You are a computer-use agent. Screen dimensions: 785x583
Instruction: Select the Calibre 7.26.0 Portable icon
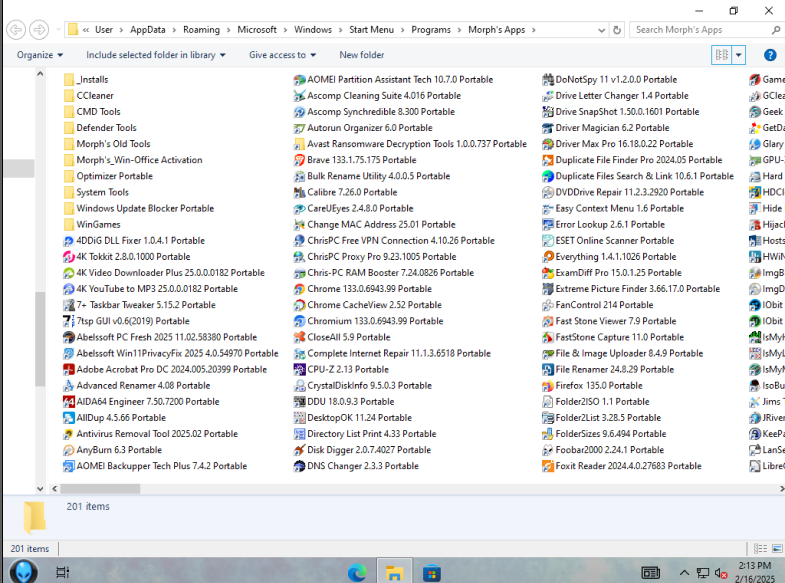tap(299, 192)
